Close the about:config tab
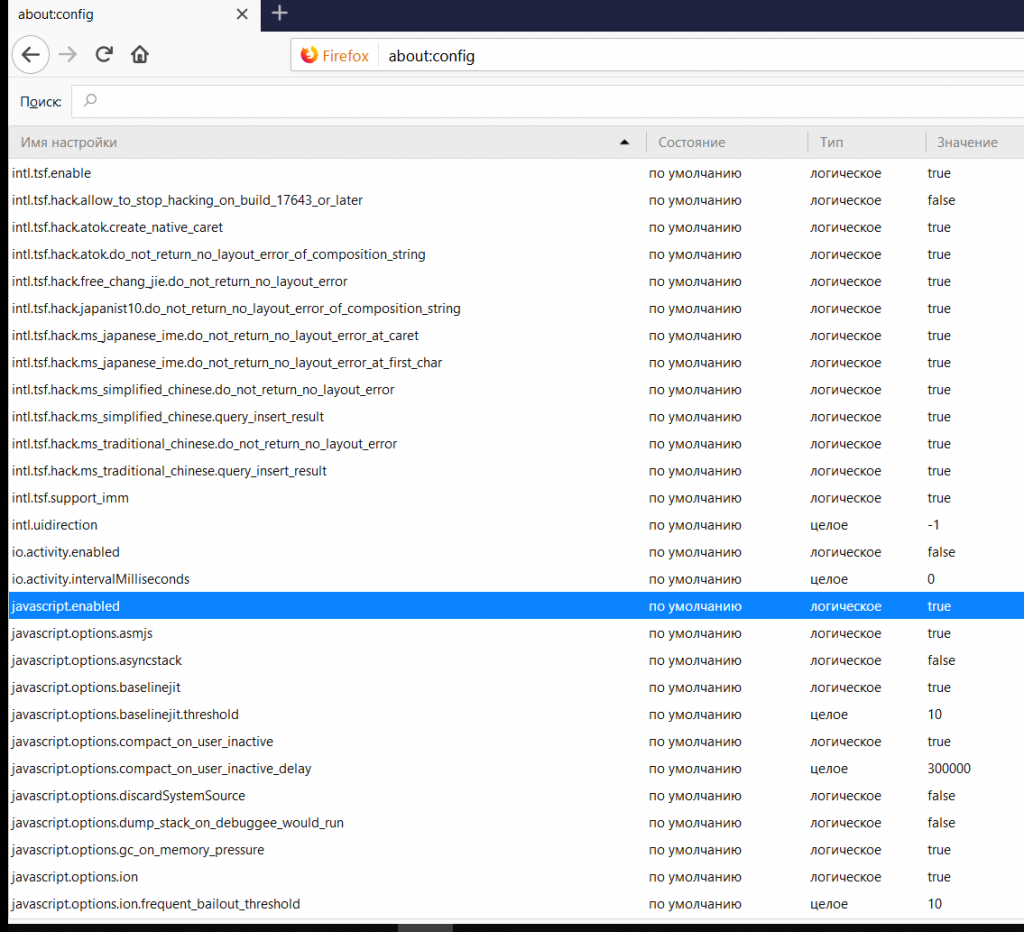The width and height of the screenshot is (1024, 932). pos(241,14)
